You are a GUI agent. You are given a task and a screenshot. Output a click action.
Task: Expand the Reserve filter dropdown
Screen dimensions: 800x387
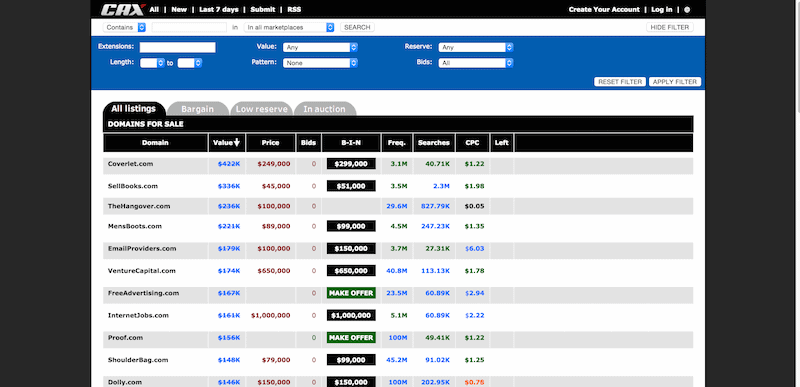point(476,47)
